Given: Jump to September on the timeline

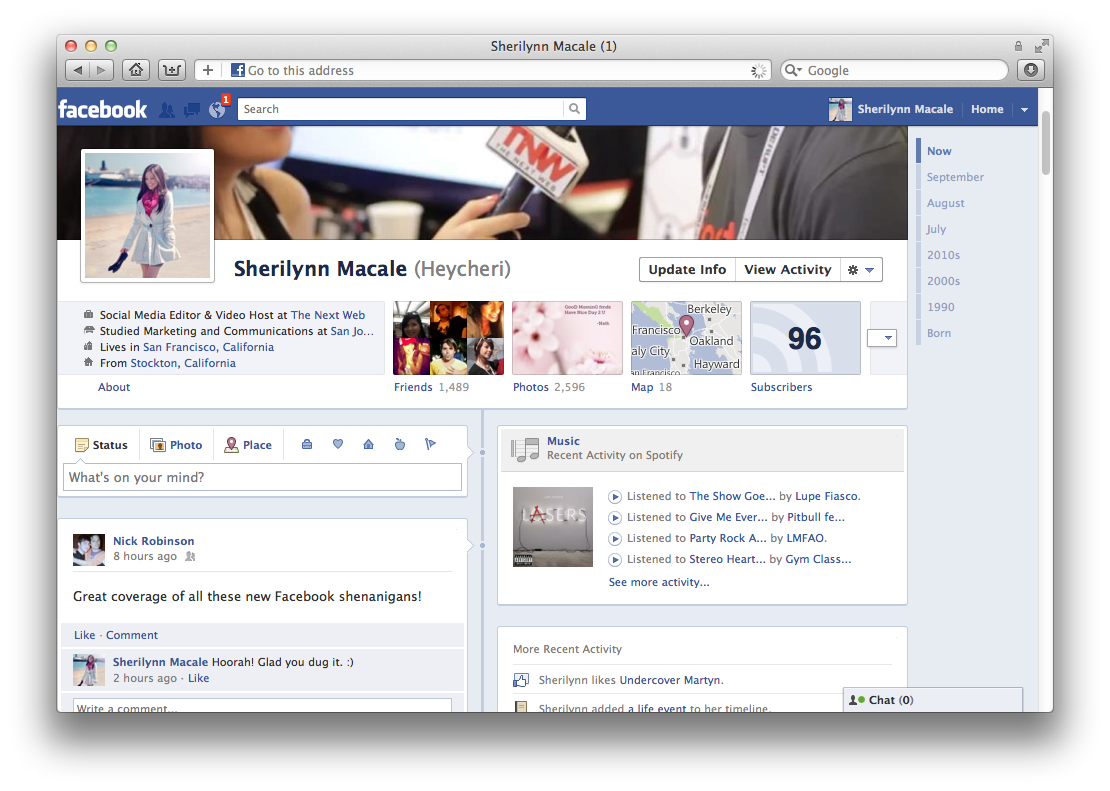Looking at the screenshot, I should tap(955, 177).
